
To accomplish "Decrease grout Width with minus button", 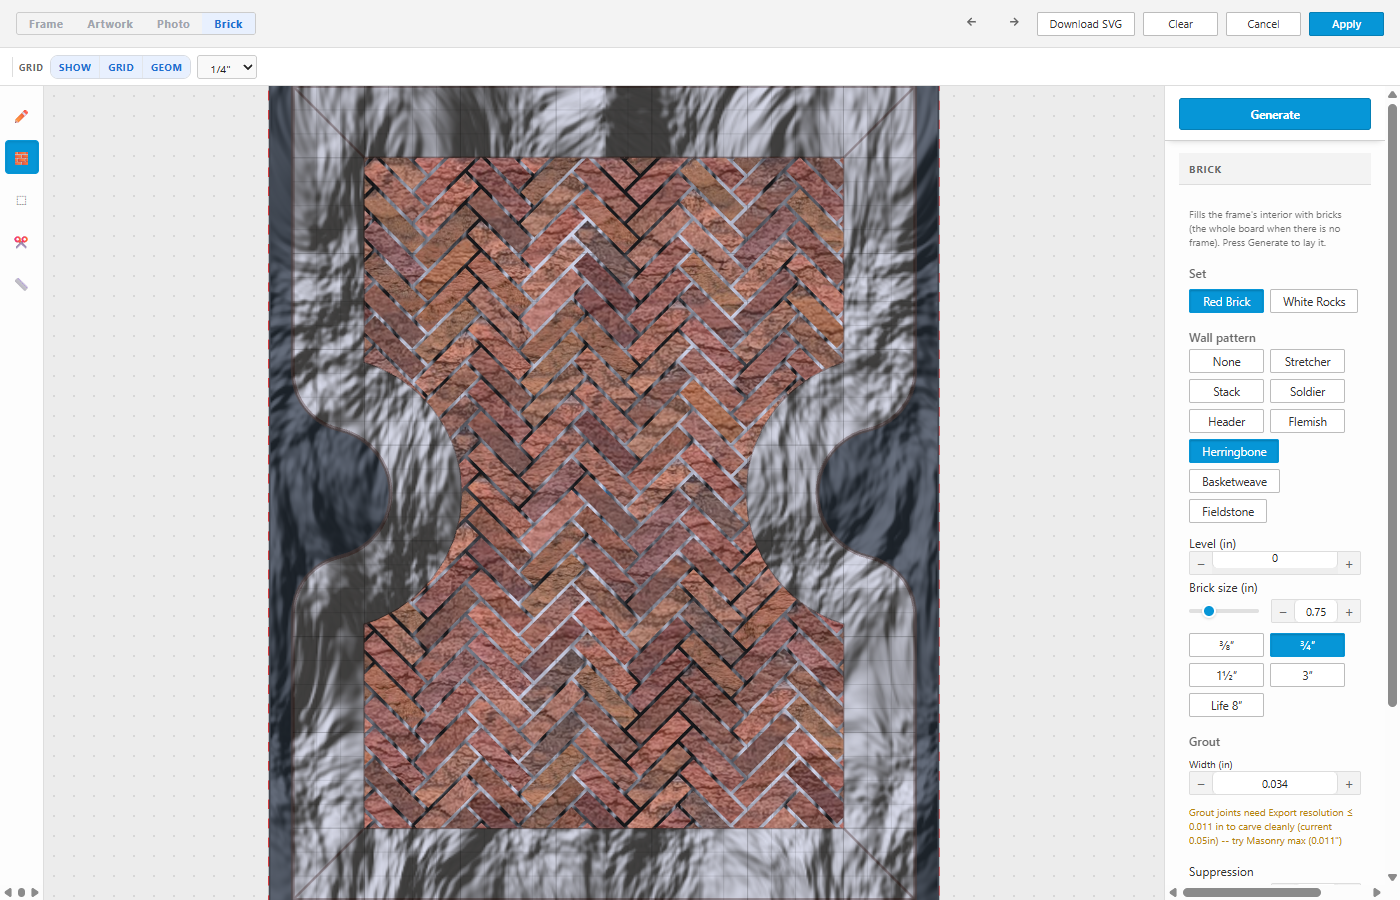I will [1201, 784].
